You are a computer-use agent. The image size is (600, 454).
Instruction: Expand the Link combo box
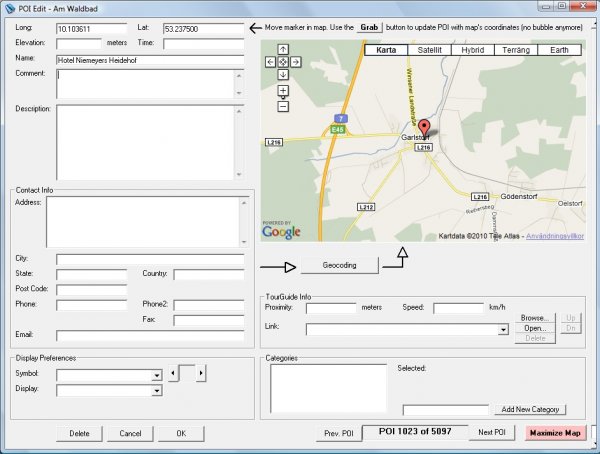[x=503, y=330]
